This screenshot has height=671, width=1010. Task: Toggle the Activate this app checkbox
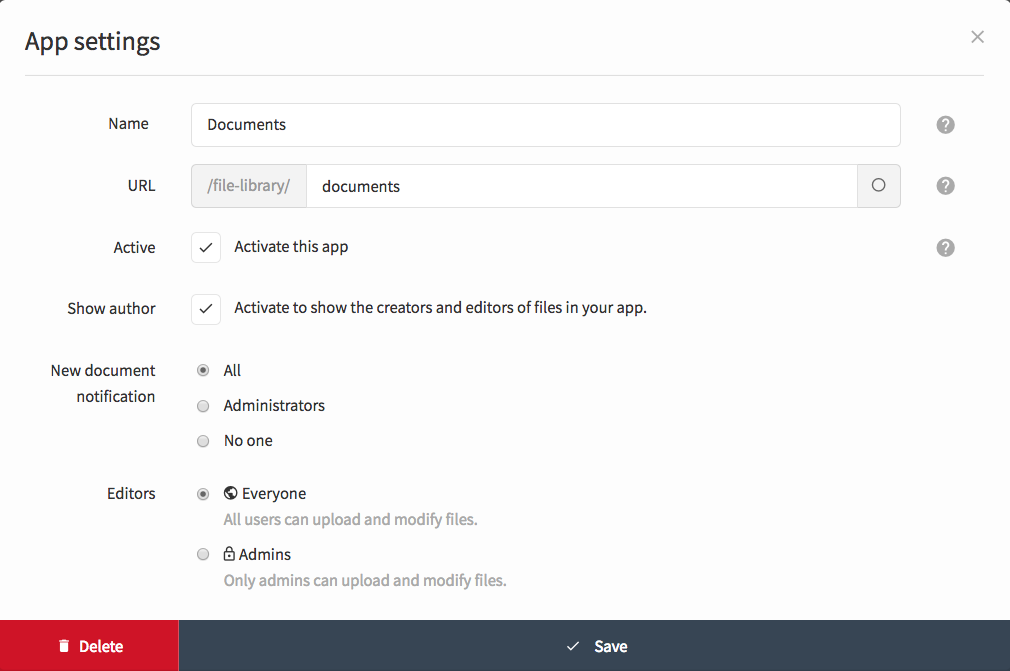point(206,248)
